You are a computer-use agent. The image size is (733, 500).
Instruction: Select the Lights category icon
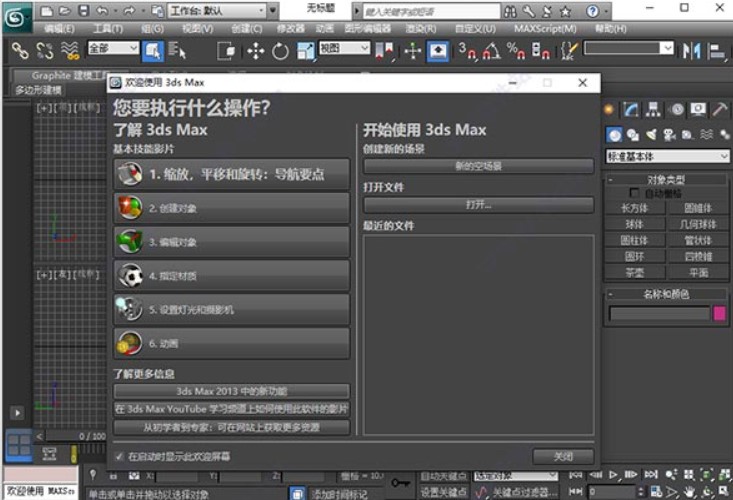point(651,135)
